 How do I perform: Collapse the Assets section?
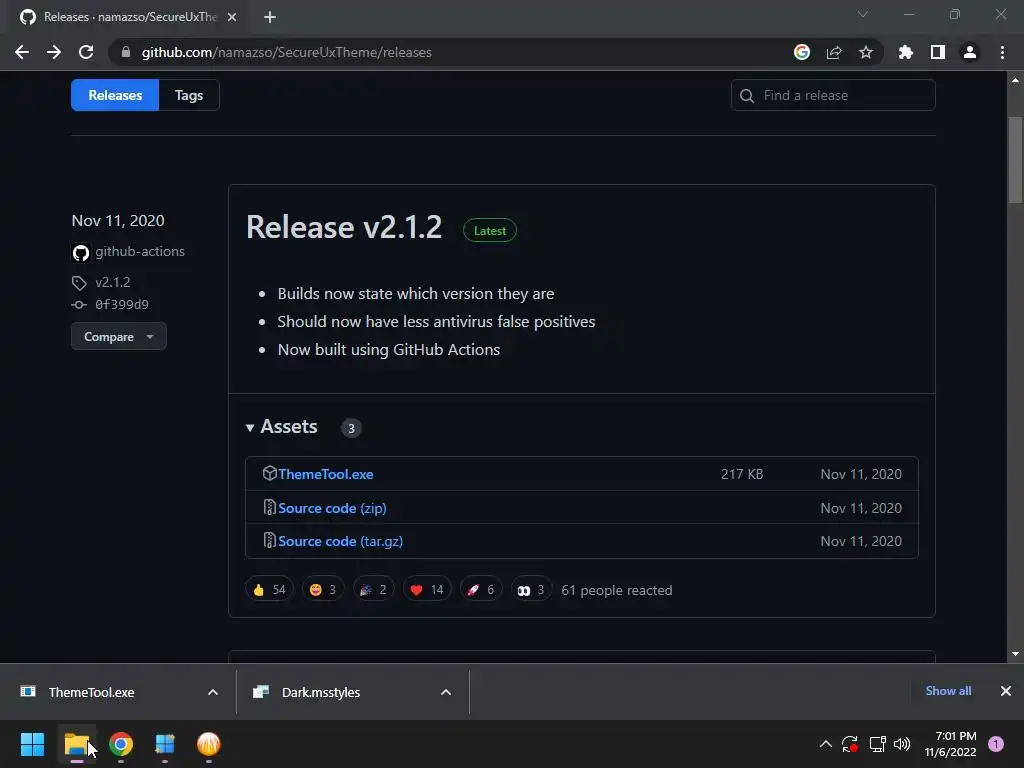[281, 427]
